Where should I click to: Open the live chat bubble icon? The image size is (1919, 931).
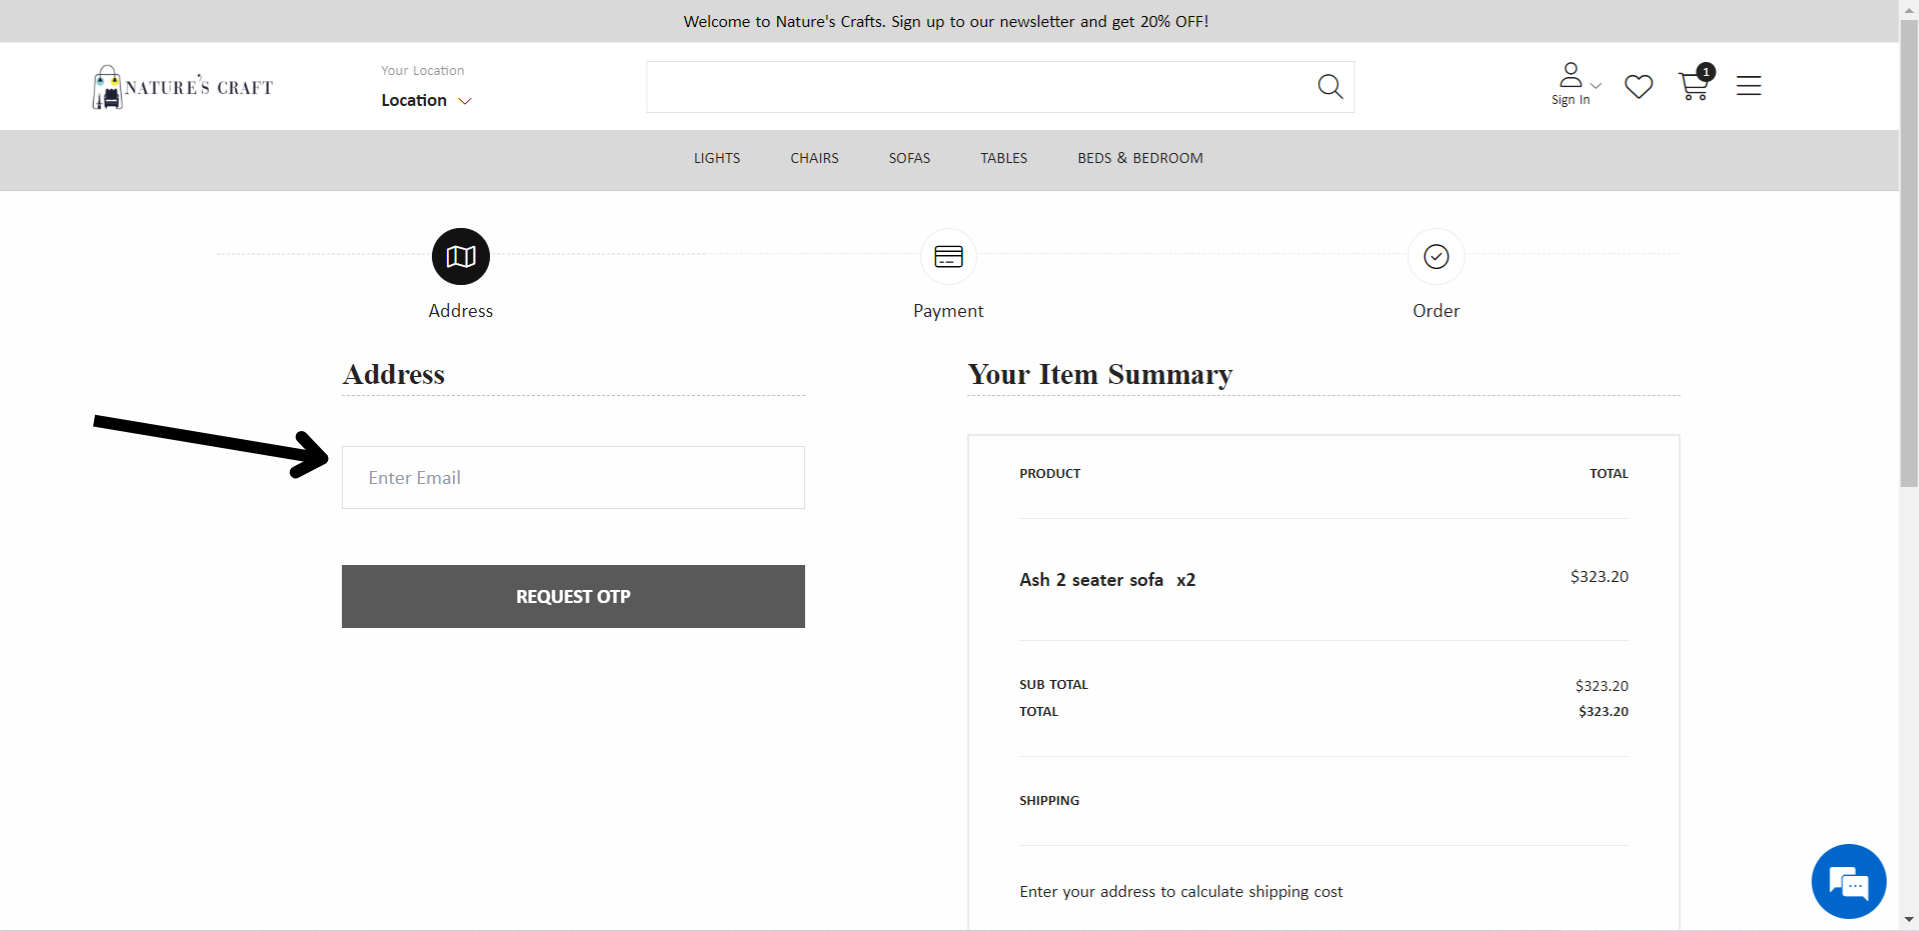click(x=1848, y=881)
